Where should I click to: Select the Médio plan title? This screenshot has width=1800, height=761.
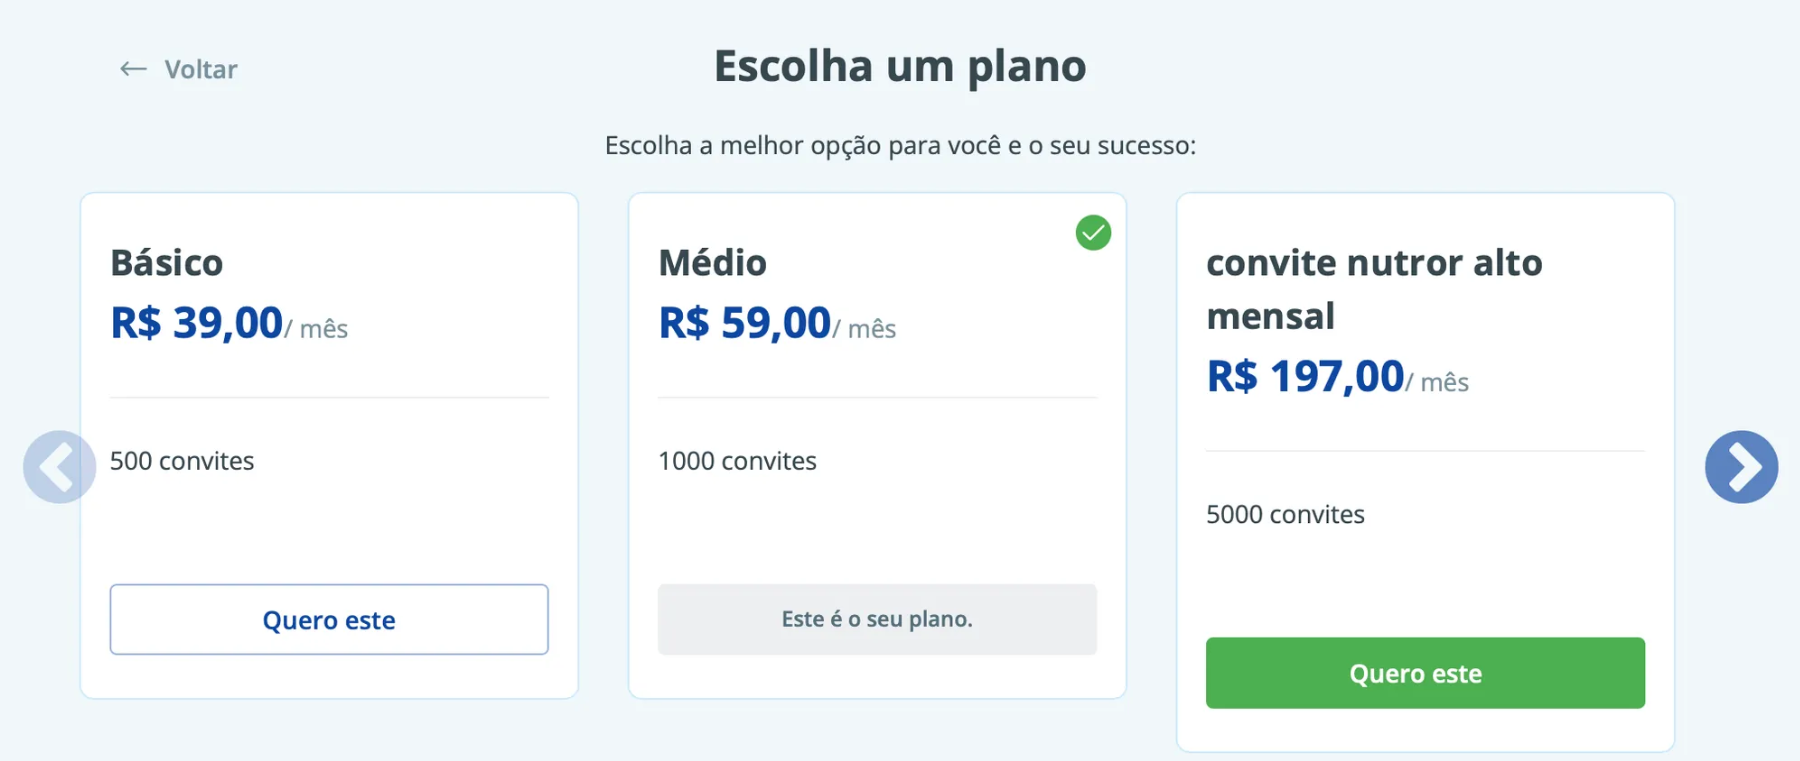(x=713, y=263)
